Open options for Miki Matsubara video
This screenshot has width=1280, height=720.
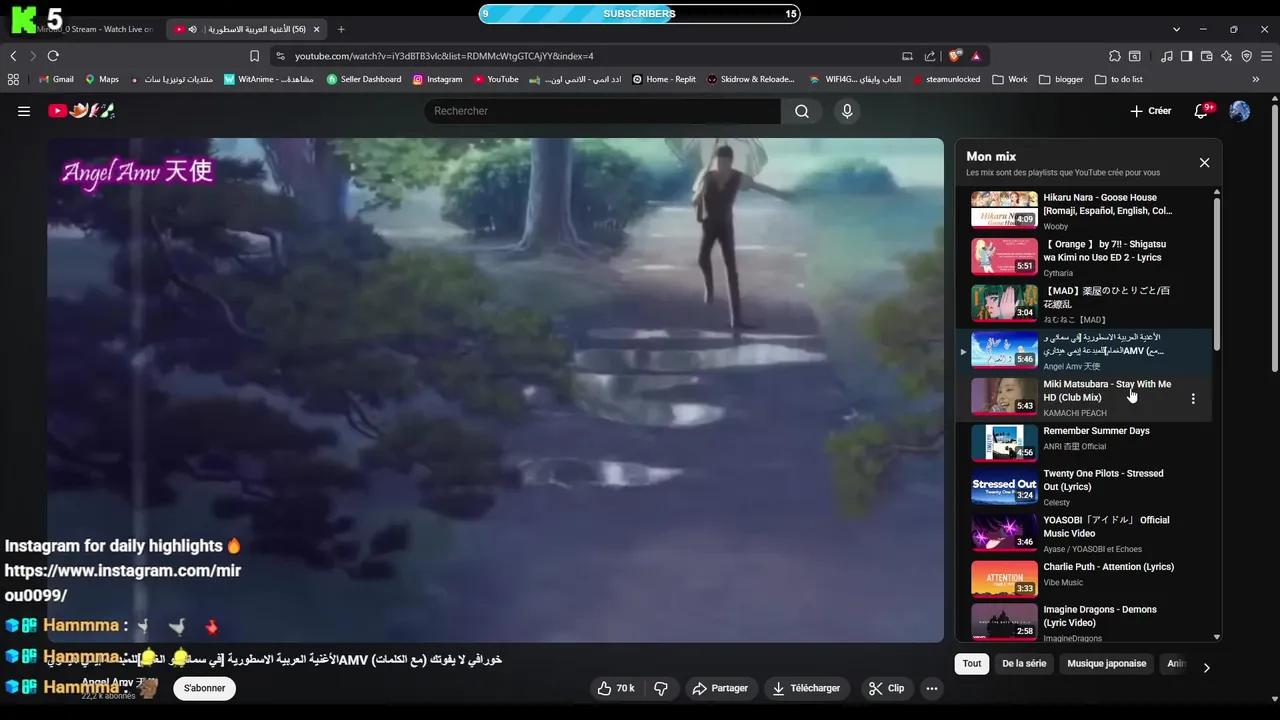point(1193,398)
